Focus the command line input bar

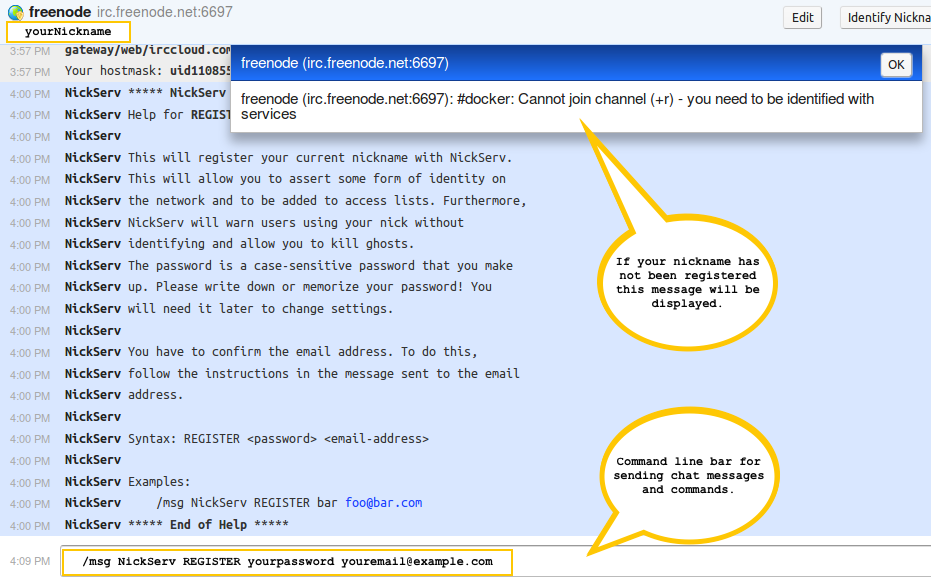(x=287, y=562)
